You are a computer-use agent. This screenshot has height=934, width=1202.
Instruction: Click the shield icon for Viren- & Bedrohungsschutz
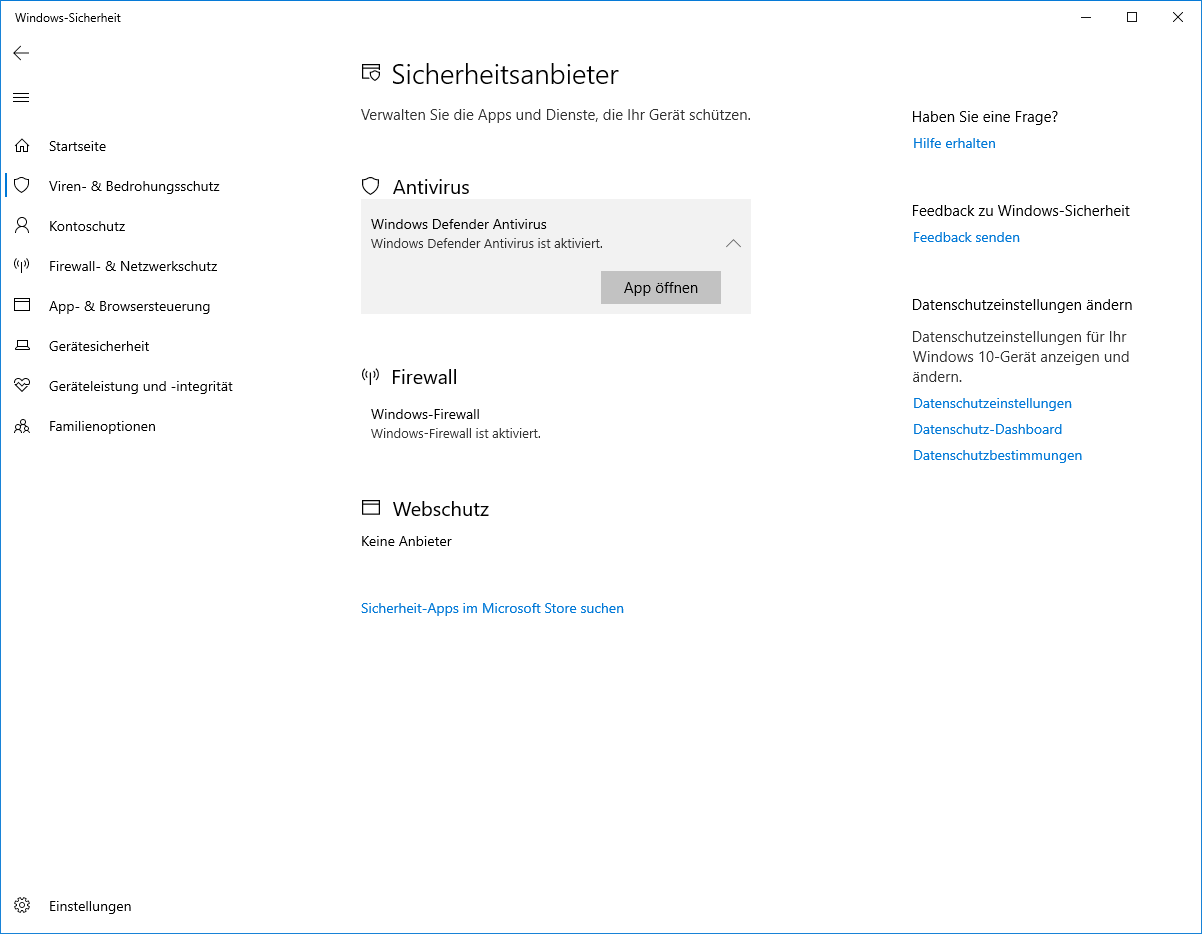[22, 186]
